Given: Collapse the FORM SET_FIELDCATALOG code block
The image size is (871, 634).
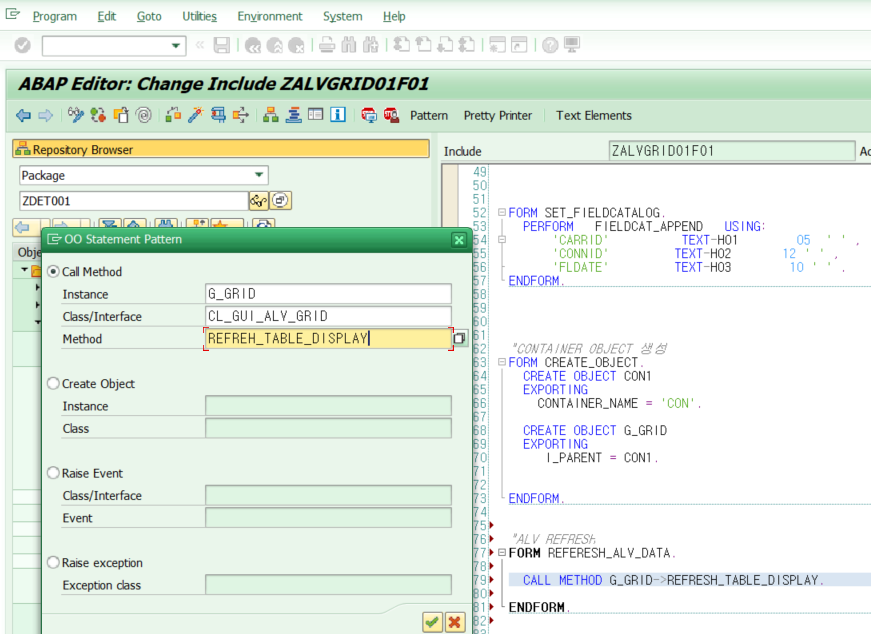Looking at the screenshot, I should click(502, 212).
